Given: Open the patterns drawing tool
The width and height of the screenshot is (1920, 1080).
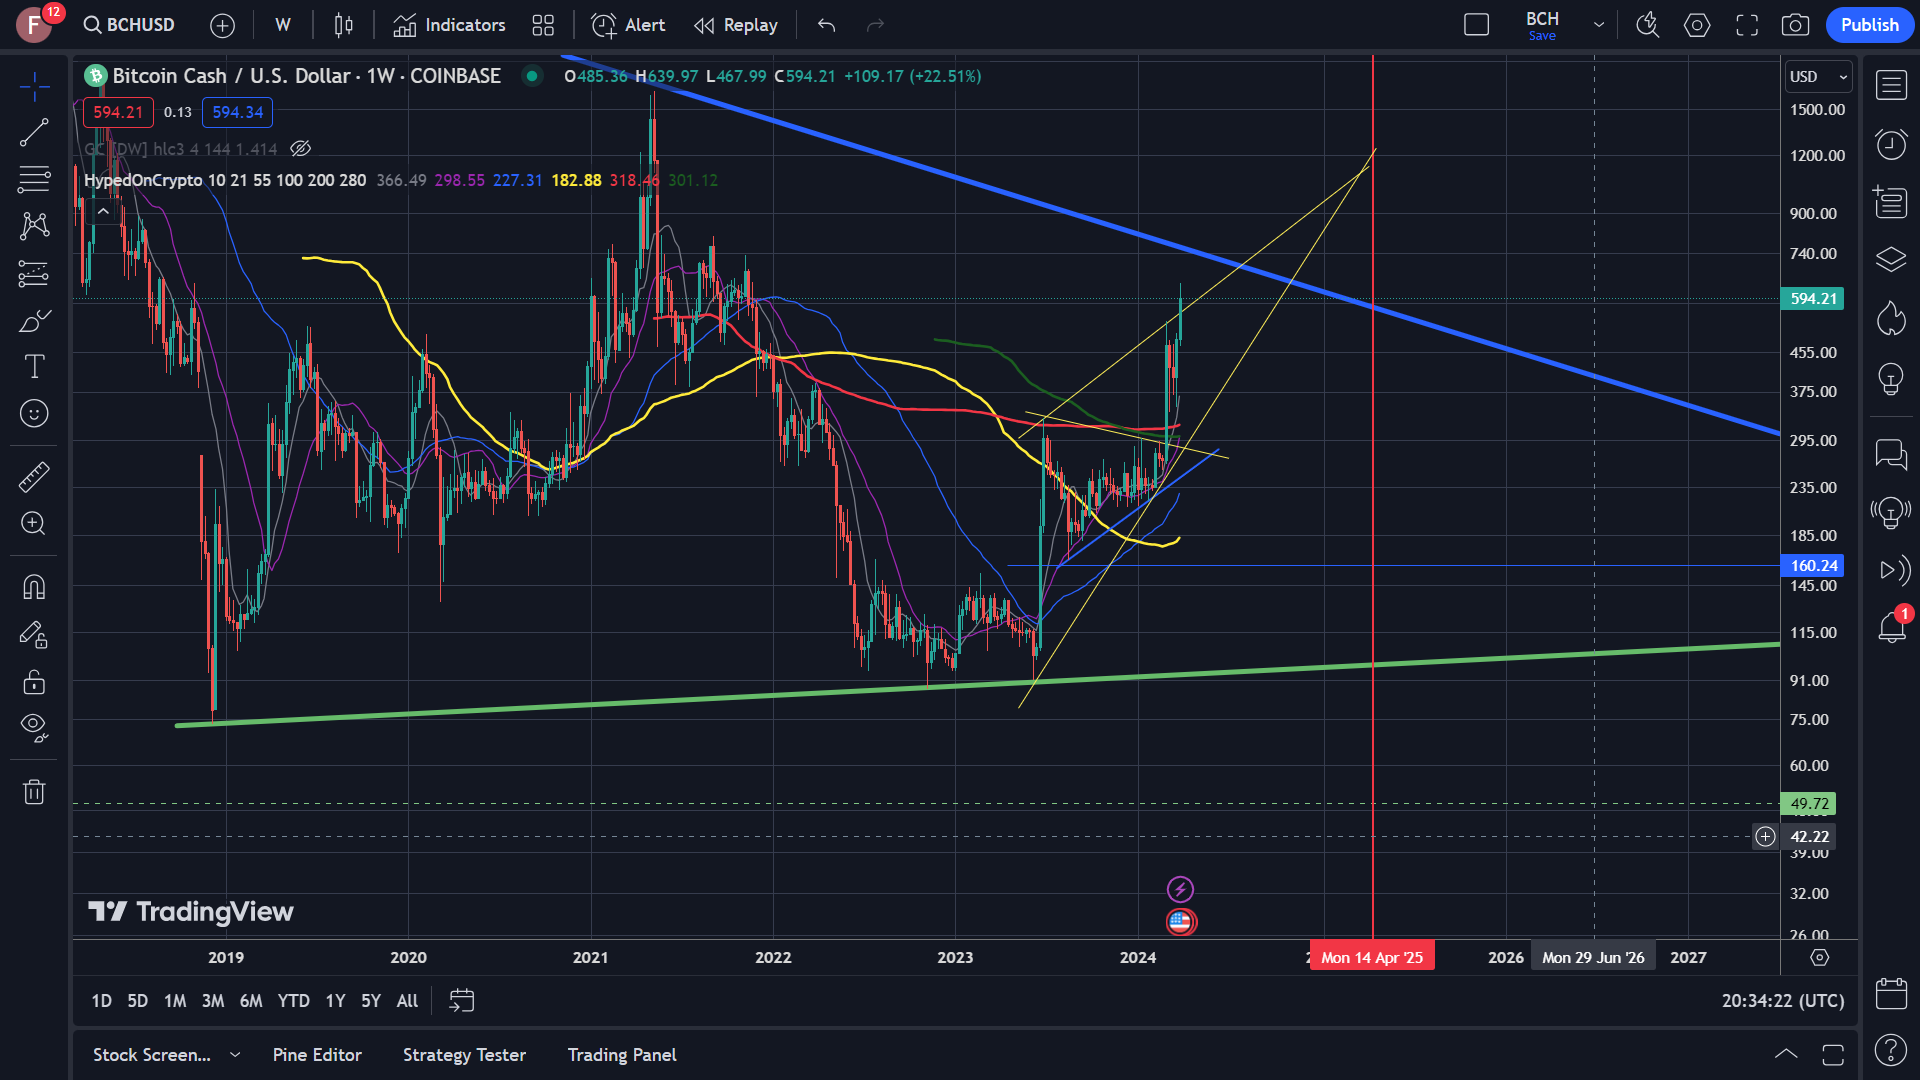Looking at the screenshot, I should point(34,226).
